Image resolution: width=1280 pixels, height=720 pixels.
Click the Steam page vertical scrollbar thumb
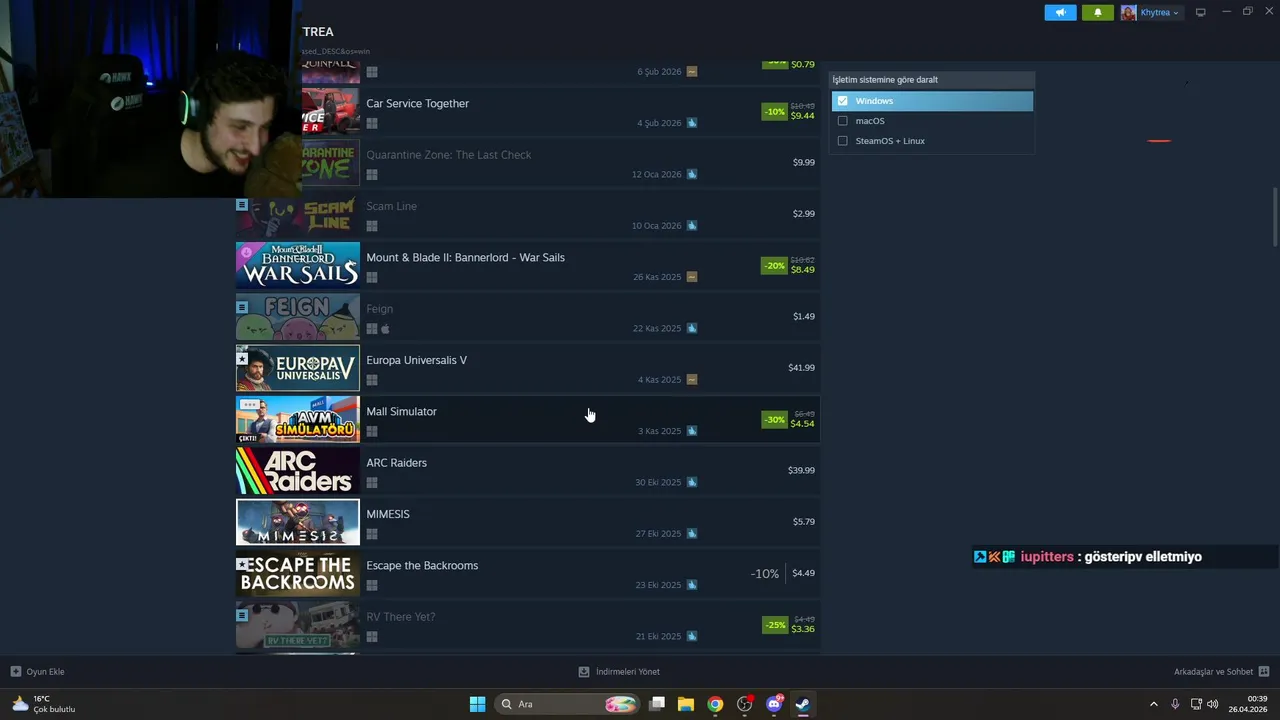1274,217
